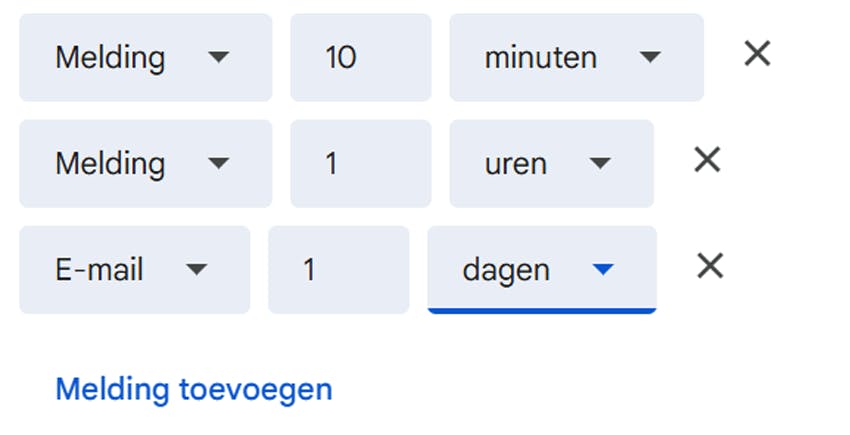Click the E-mail text label
This screenshot has width=850, height=435.
pos(99,269)
